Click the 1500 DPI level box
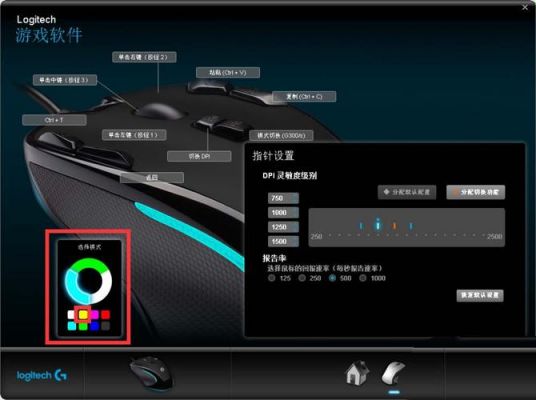The height and width of the screenshot is (400, 536). [x=283, y=241]
